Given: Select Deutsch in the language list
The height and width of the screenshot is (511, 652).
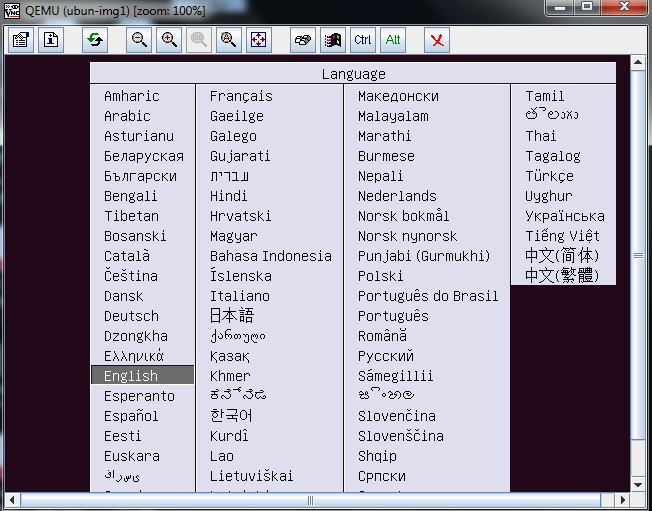Looking at the screenshot, I should click(131, 316).
